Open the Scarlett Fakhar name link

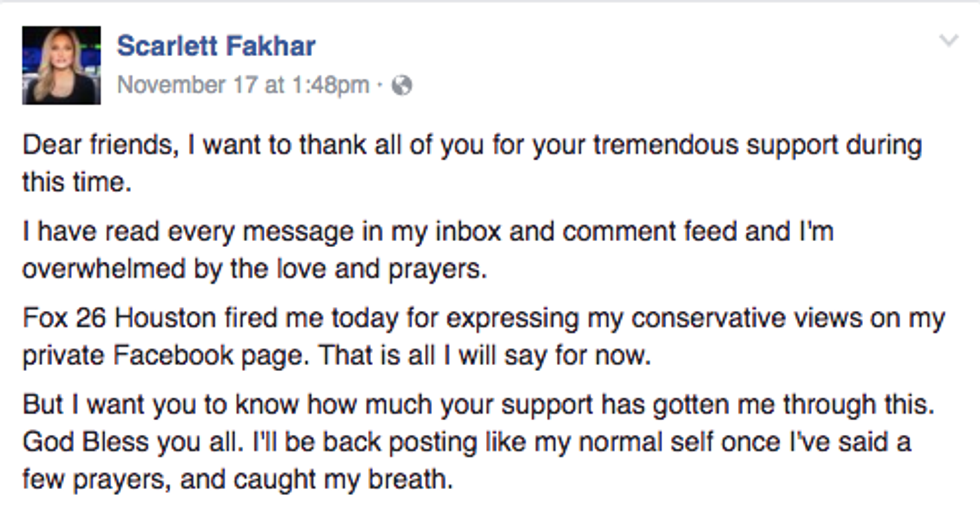216,45
